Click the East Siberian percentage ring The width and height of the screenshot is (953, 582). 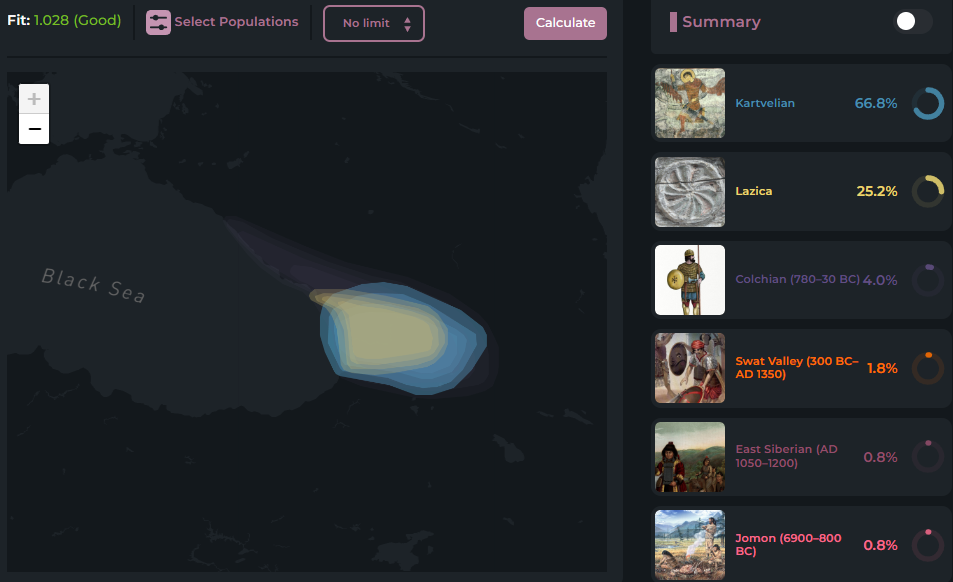[x=928, y=457]
